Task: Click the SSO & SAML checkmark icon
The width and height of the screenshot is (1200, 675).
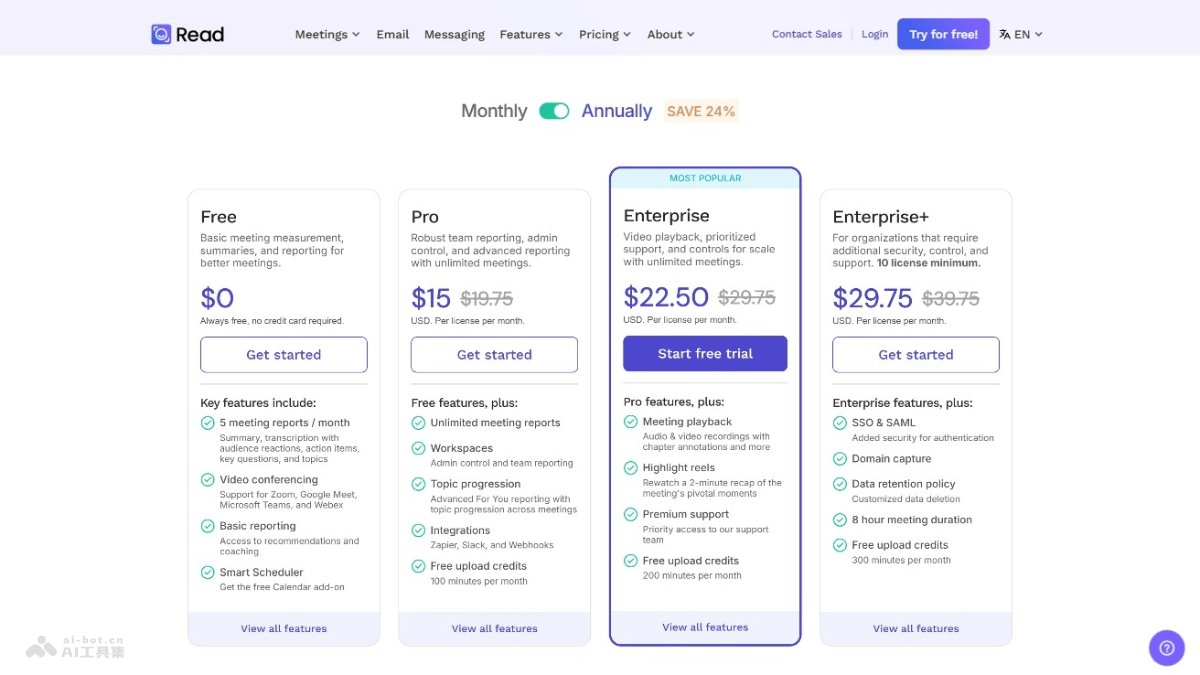Action: point(840,423)
